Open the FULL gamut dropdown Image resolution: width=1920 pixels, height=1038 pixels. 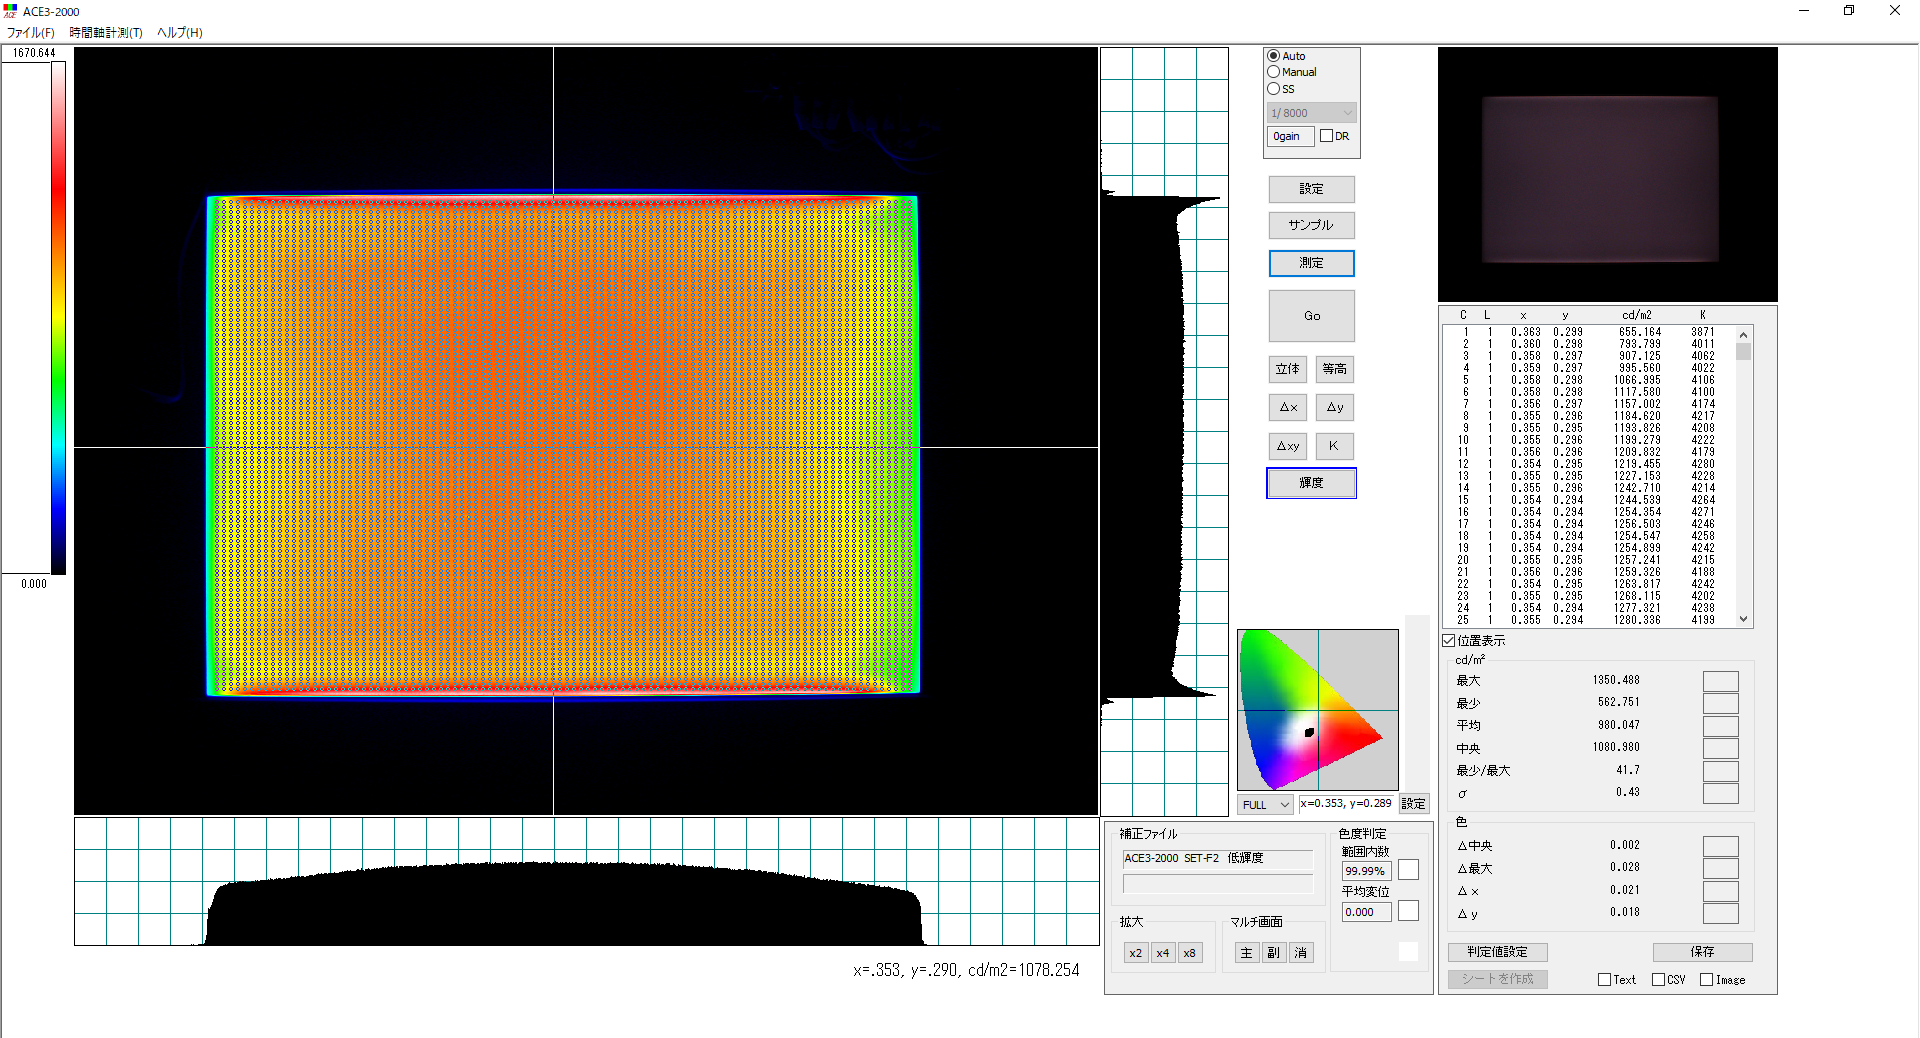tap(1265, 805)
